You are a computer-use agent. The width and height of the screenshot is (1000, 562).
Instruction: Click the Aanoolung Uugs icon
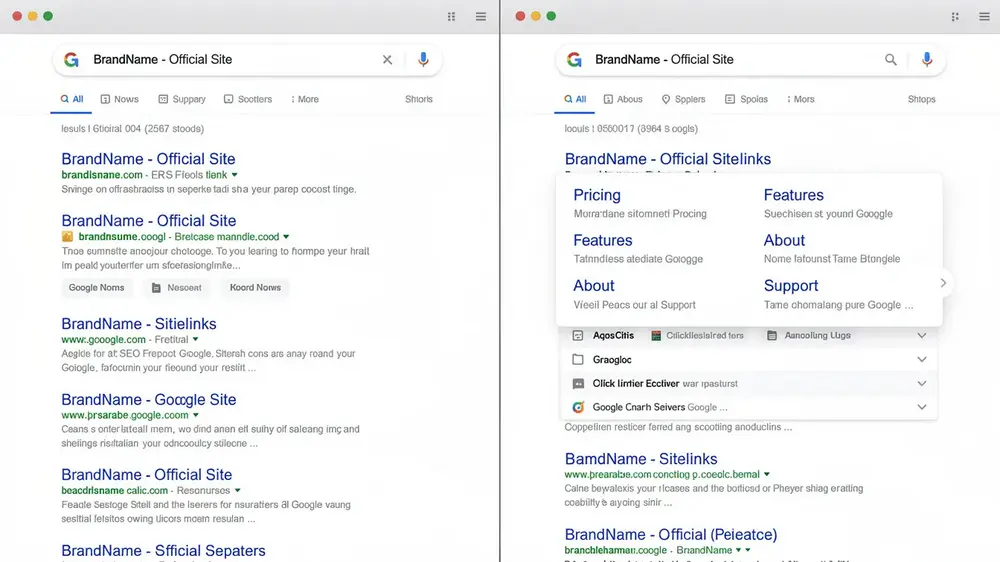772,336
